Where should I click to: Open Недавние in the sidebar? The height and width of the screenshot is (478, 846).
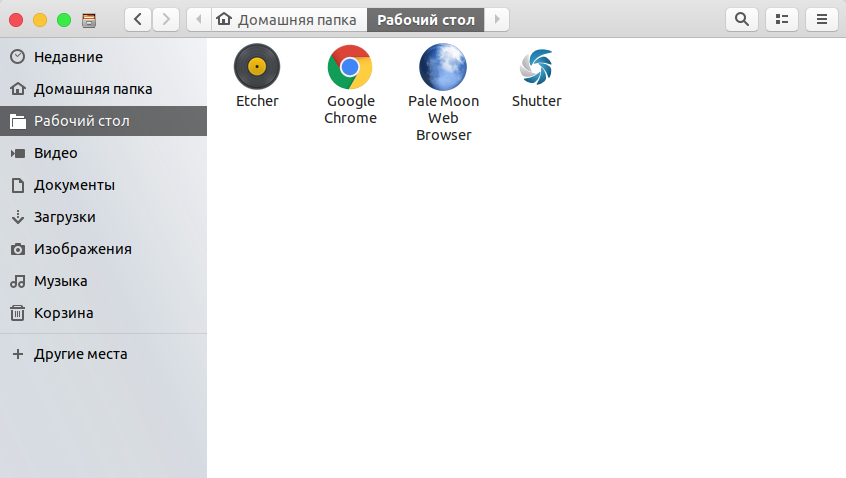104,57
